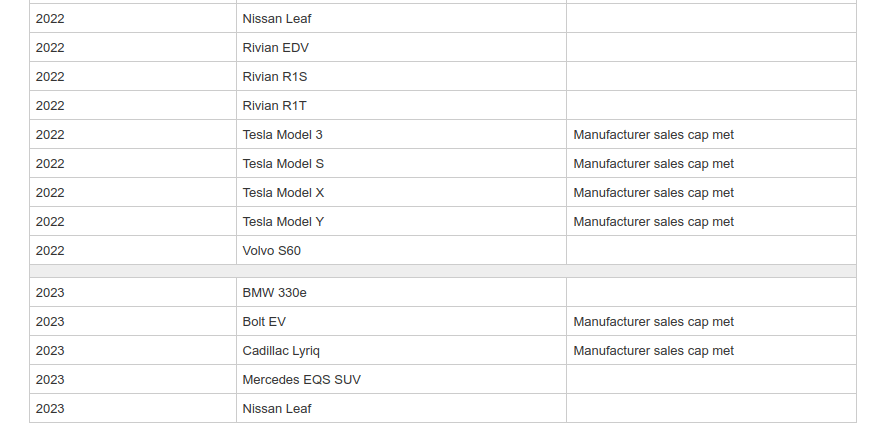Viewport: 875px width, 435px height.
Task: Select the Rivian R1T entry
Action: pyautogui.click(x=401, y=105)
